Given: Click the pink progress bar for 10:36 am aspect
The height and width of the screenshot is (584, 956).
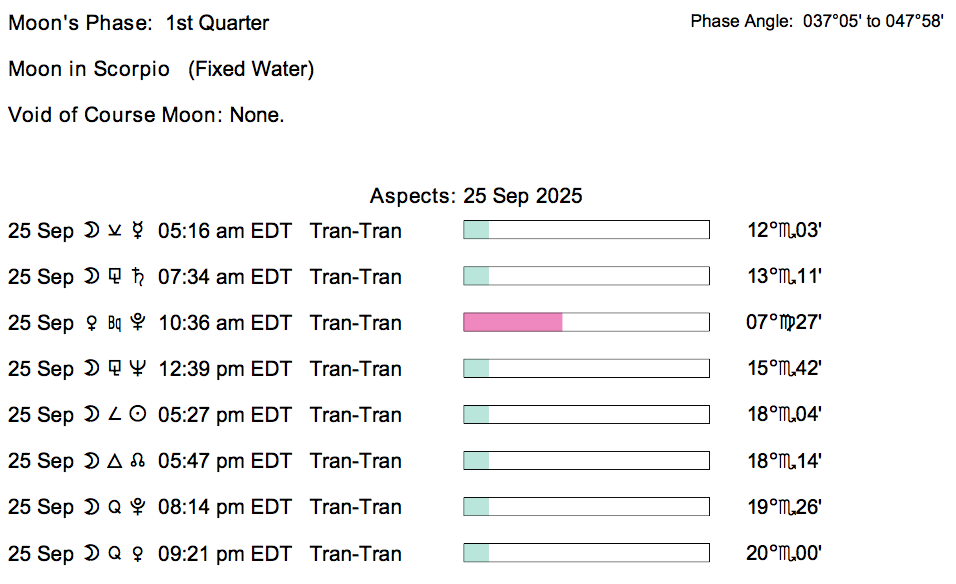Looking at the screenshot, I should click(x=513, y=322).
